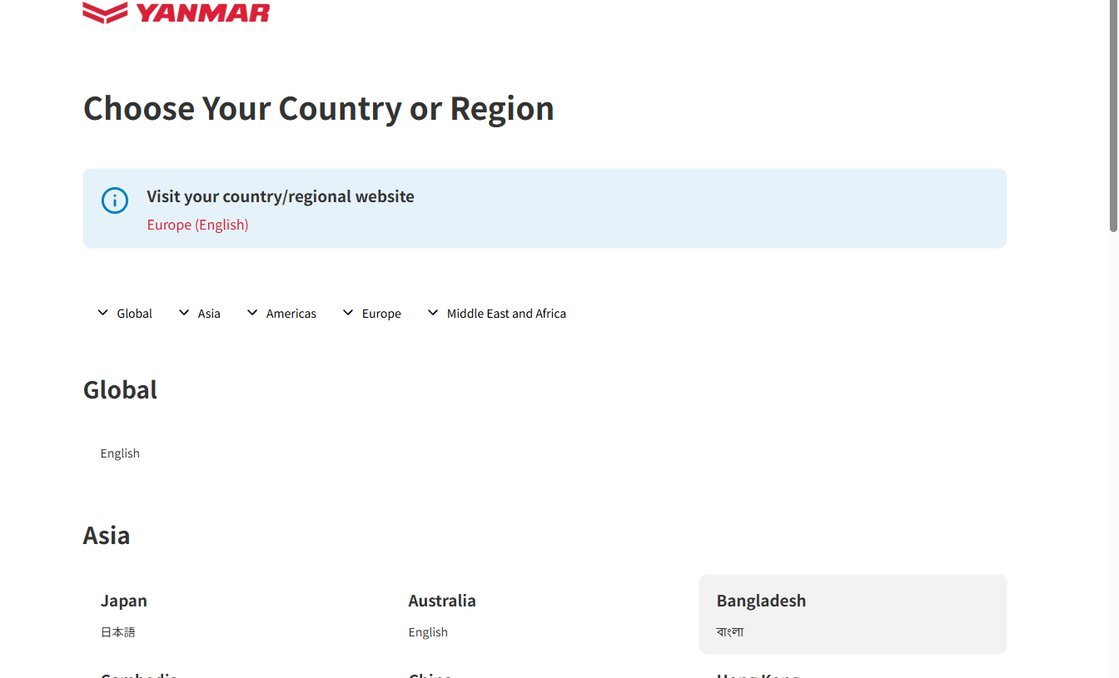
Task: Click the page vertical scrollbar thumb
Action: coord(1113,116)
